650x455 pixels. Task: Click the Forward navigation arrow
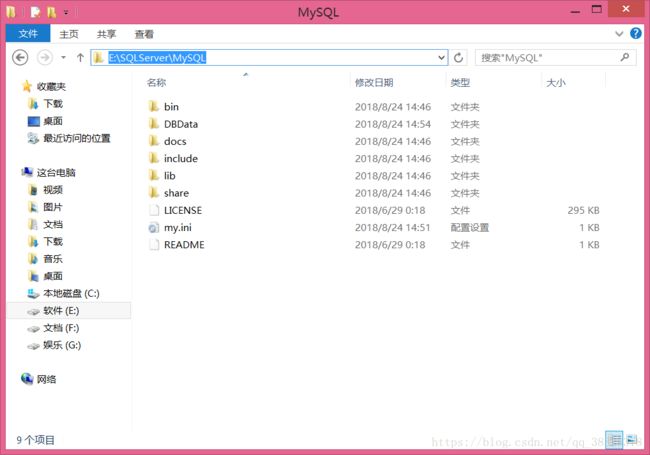tap(45, 58)
